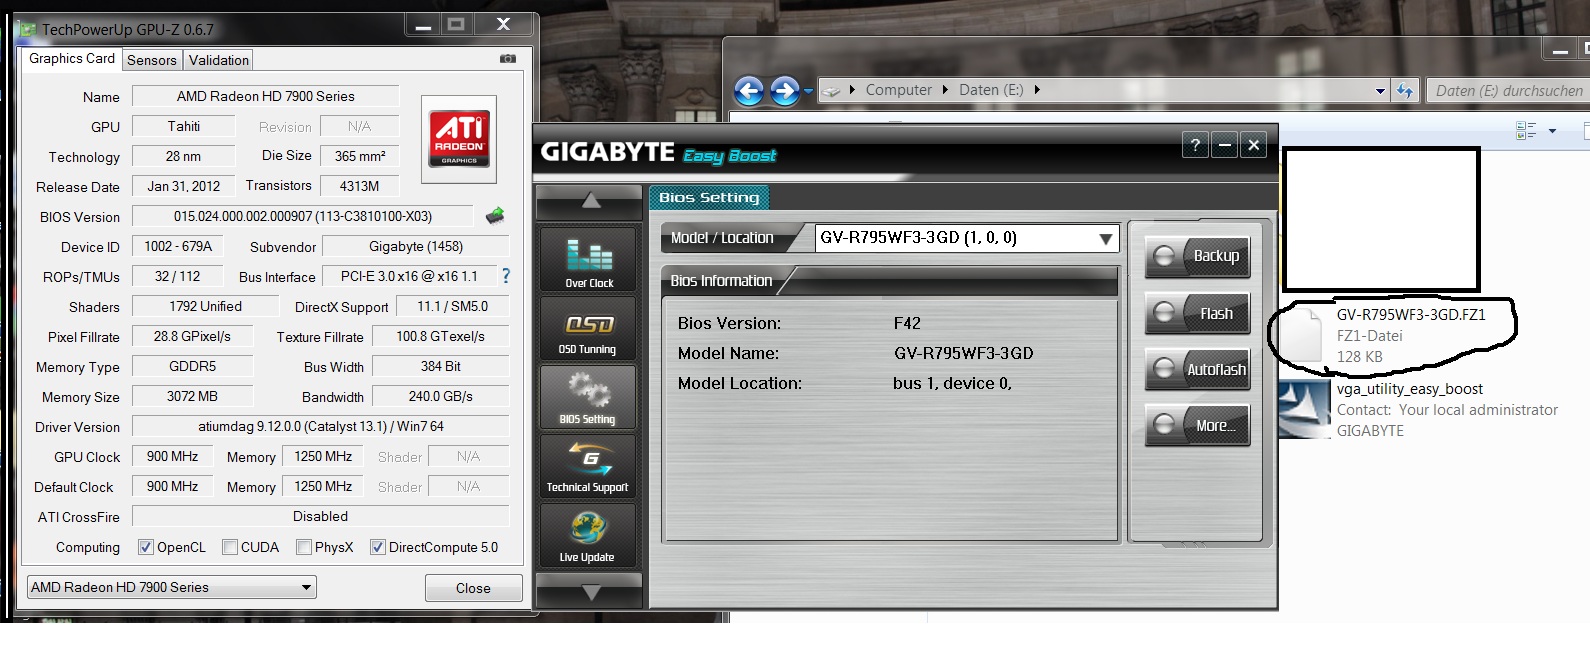This screenshot has height=648, width=1590.
Task: Select the Bios Setting tab header
Action: [x=709, y=198]
